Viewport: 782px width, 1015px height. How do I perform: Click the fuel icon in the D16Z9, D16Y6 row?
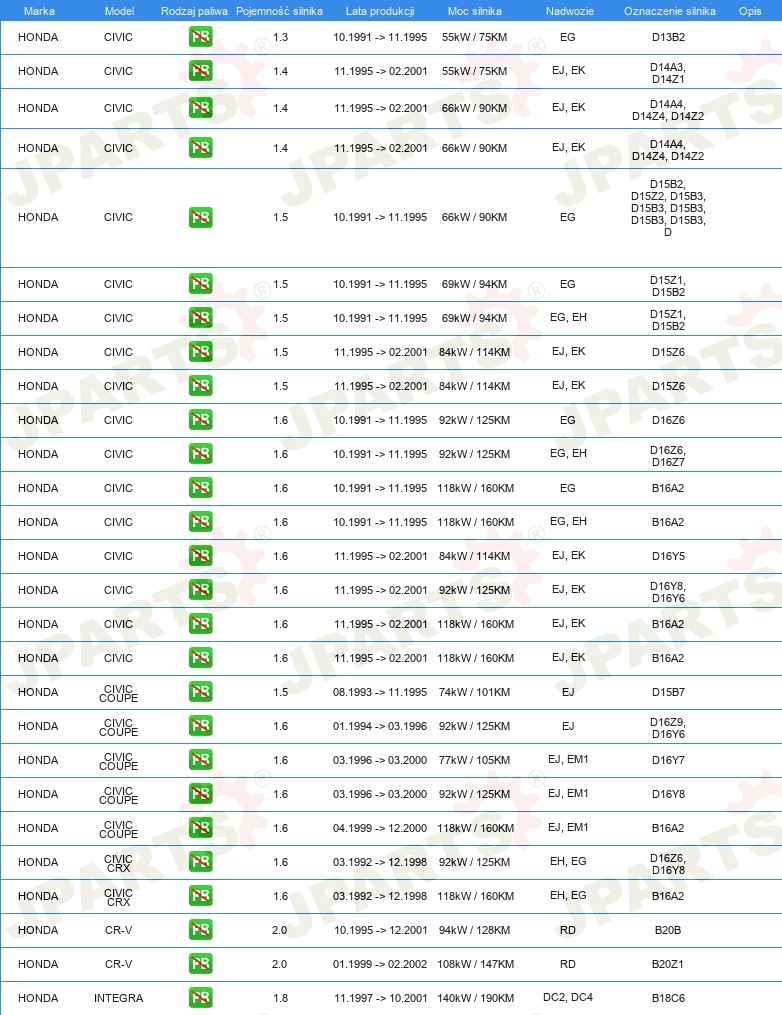coord(201,726)
